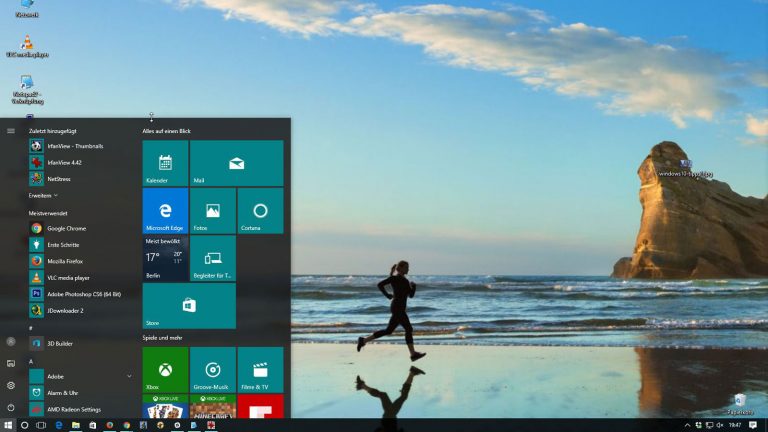Open the Cortana tile
768x432 pixels.
[260, 211]
